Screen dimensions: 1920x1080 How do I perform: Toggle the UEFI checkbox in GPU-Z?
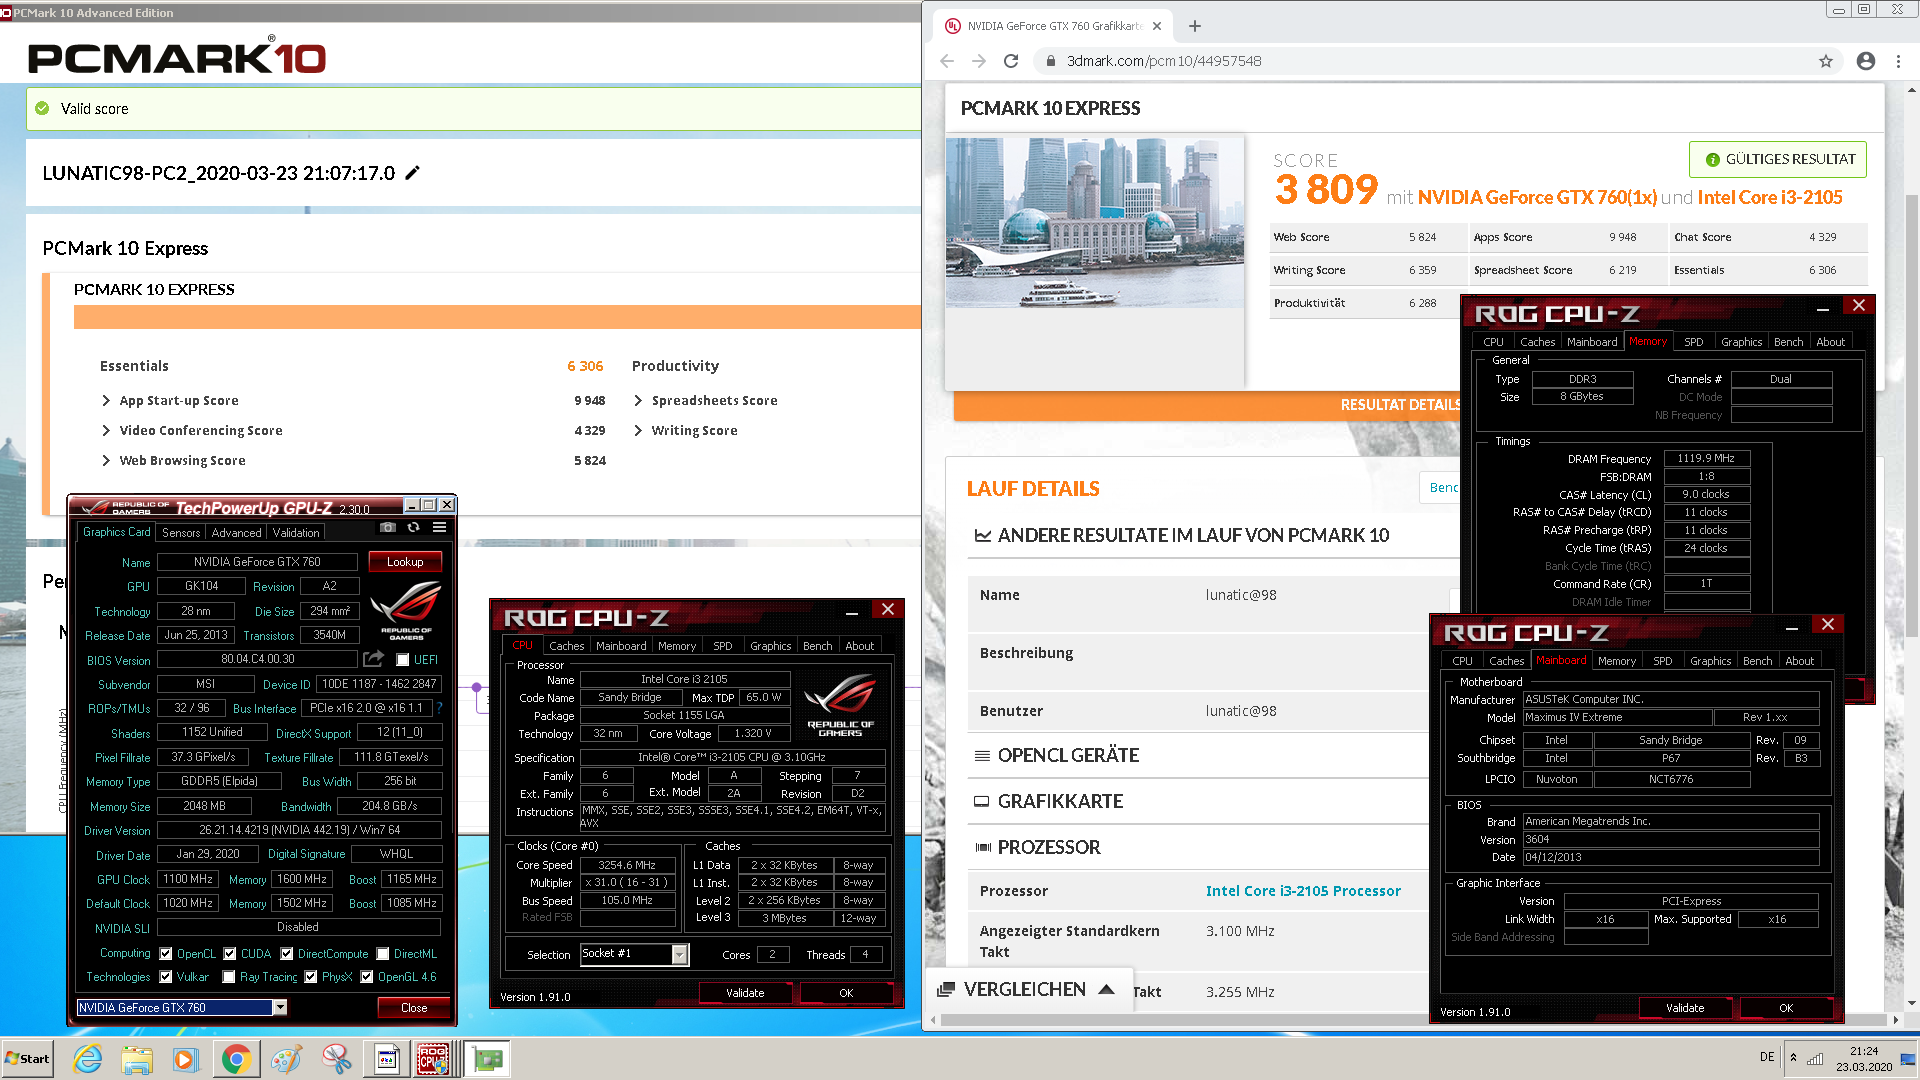click(x=402, y=660)
